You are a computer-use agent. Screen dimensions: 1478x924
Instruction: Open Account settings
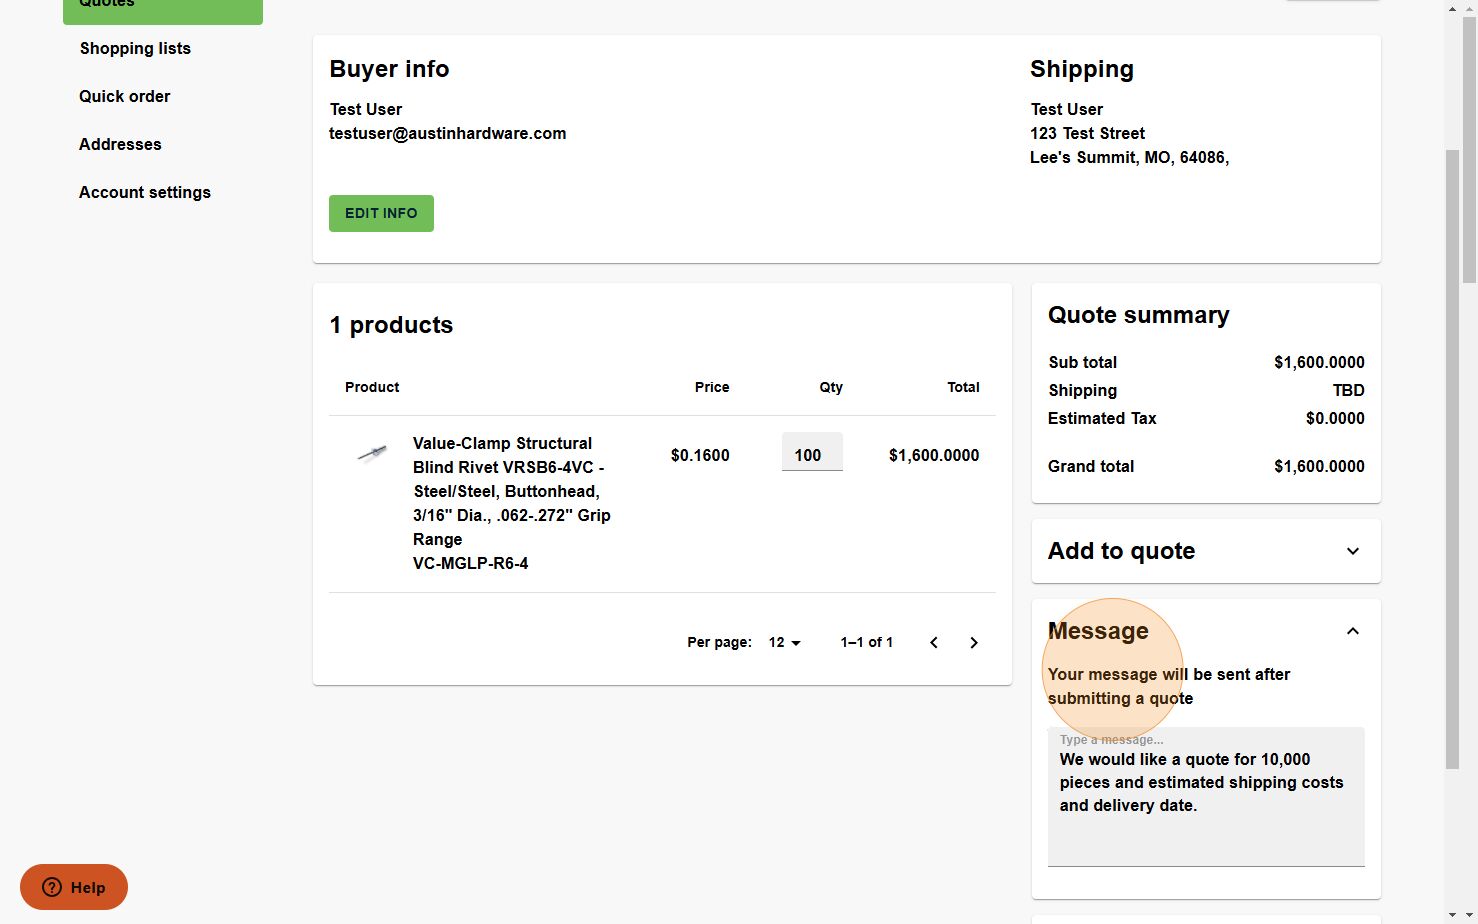pos(145,192)
